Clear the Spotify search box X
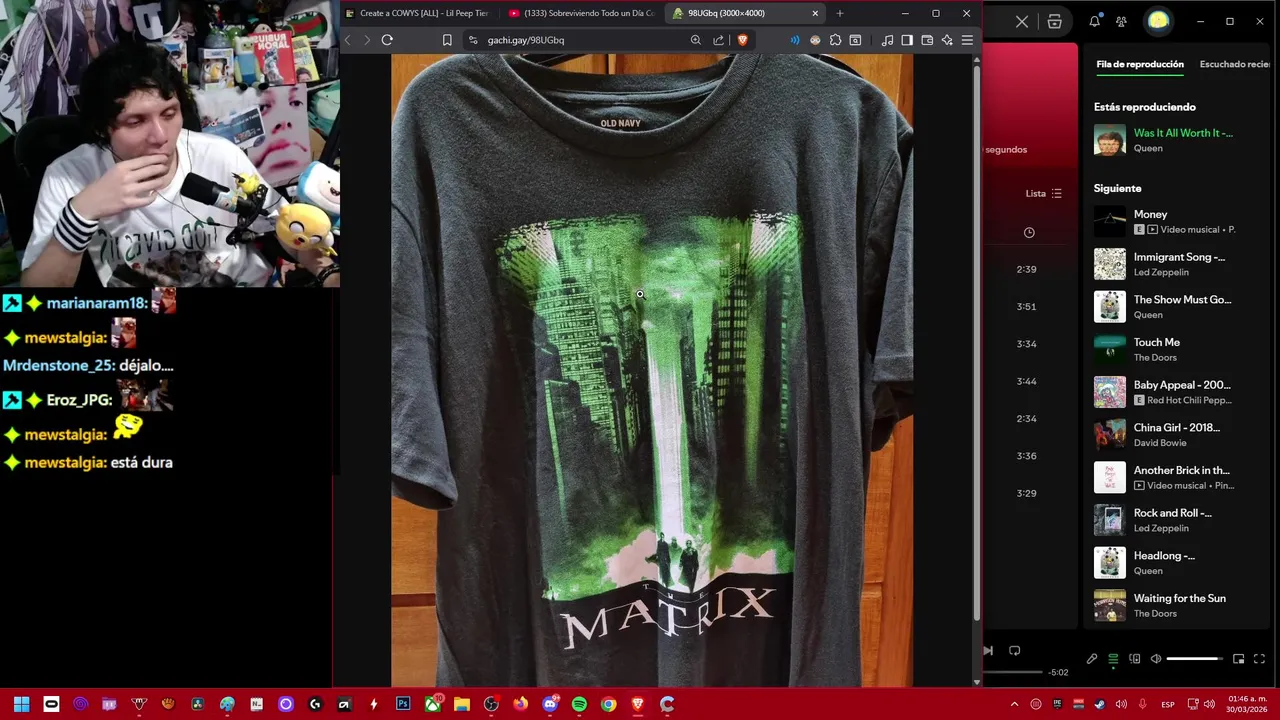The width and height of the screenshot is (1280, 720). [1021, 21]
